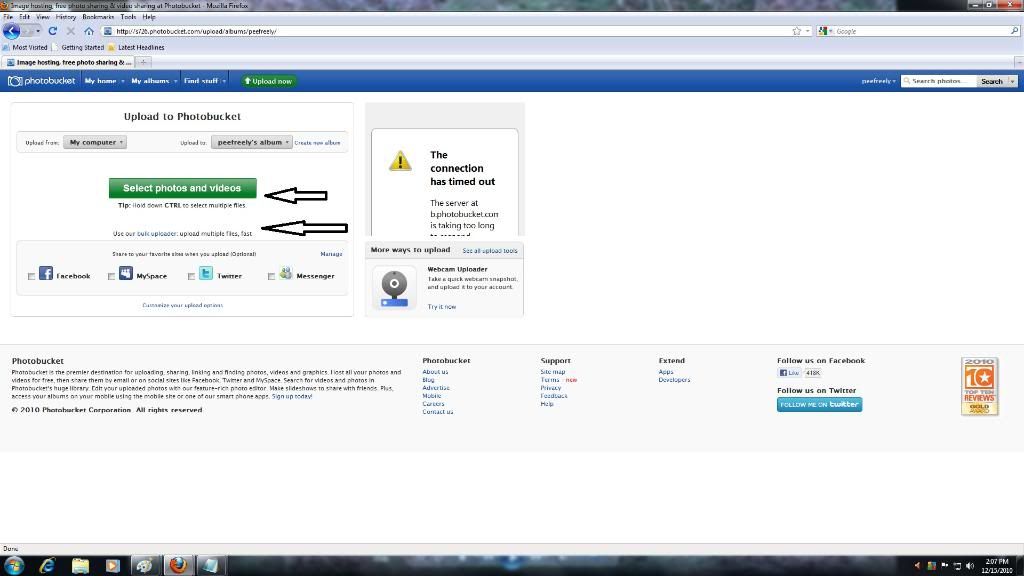This screenshot has height=576, width=1024.
Task: Click Select photos and videos button
Action: point(182,188)
